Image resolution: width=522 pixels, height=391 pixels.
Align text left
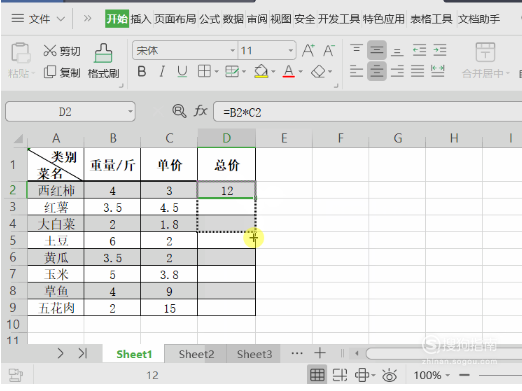[x=356, y=71]
